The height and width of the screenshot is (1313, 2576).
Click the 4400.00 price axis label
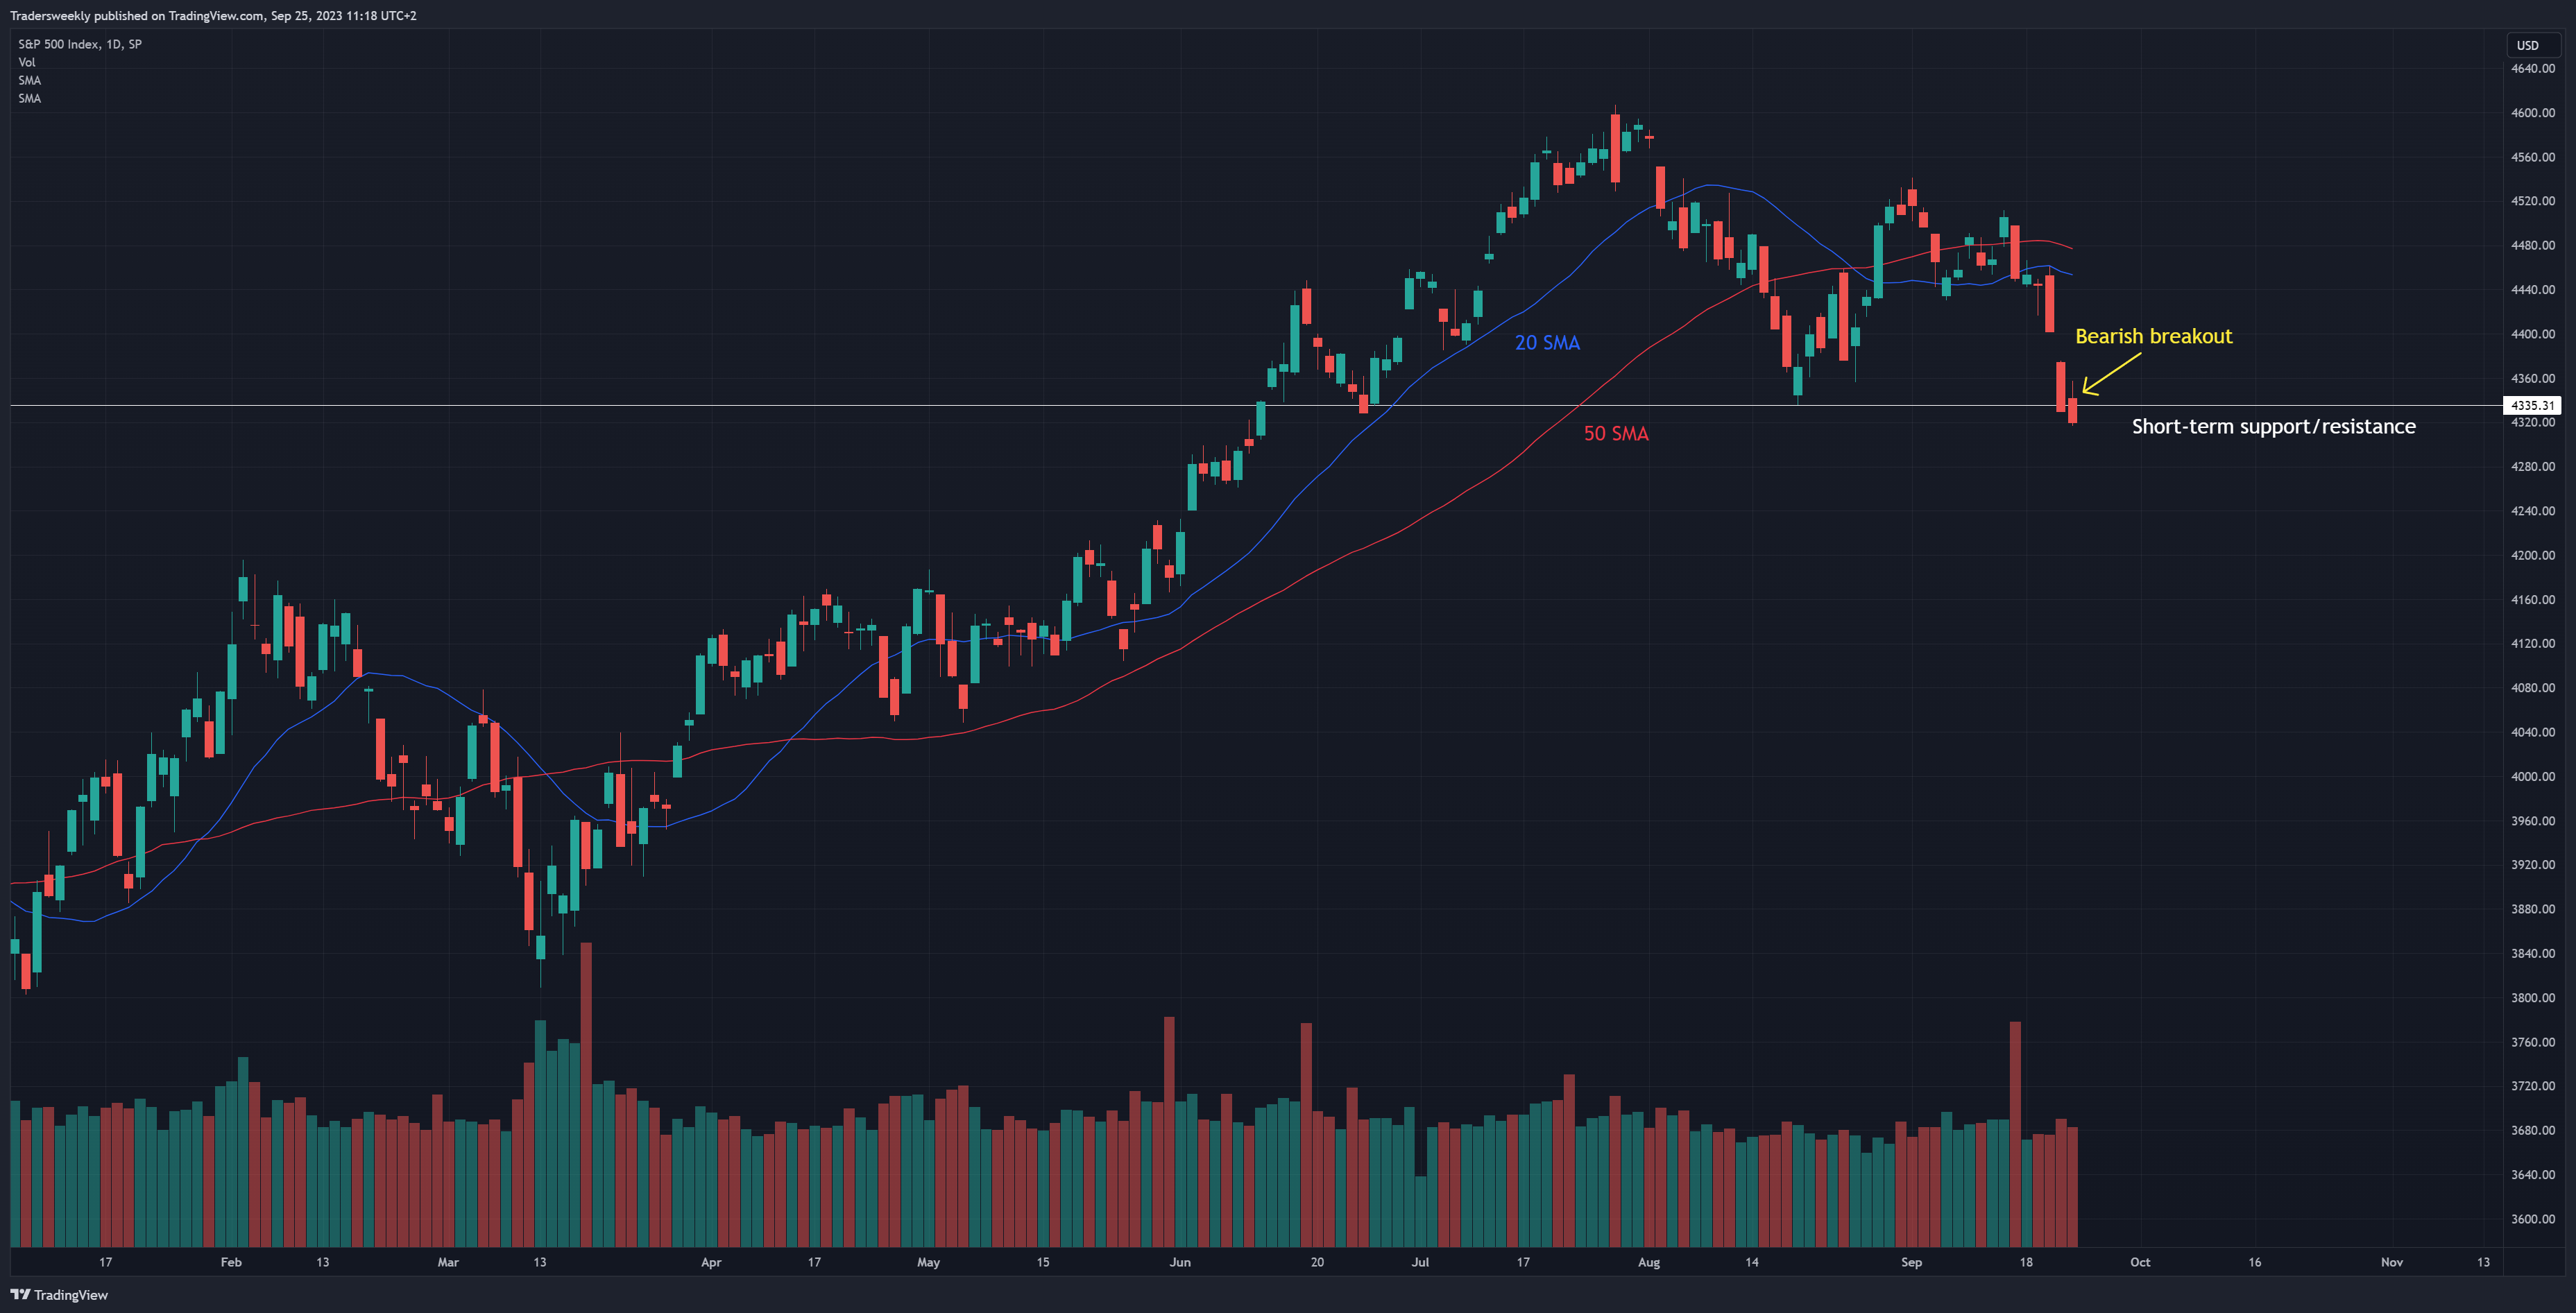(x=2532, y=334)
